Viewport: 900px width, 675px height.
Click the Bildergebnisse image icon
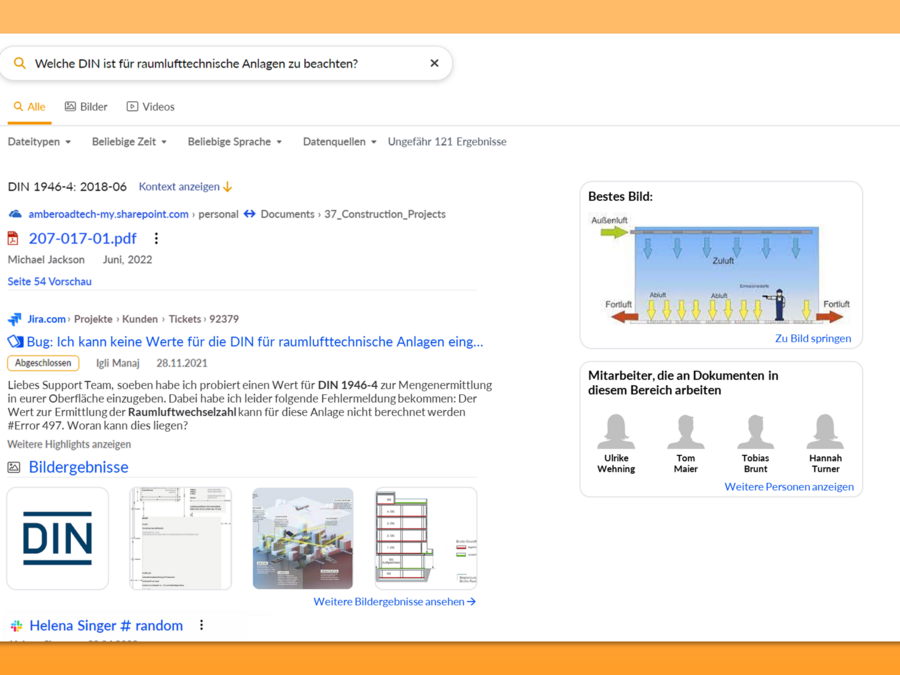click(14, 467)
